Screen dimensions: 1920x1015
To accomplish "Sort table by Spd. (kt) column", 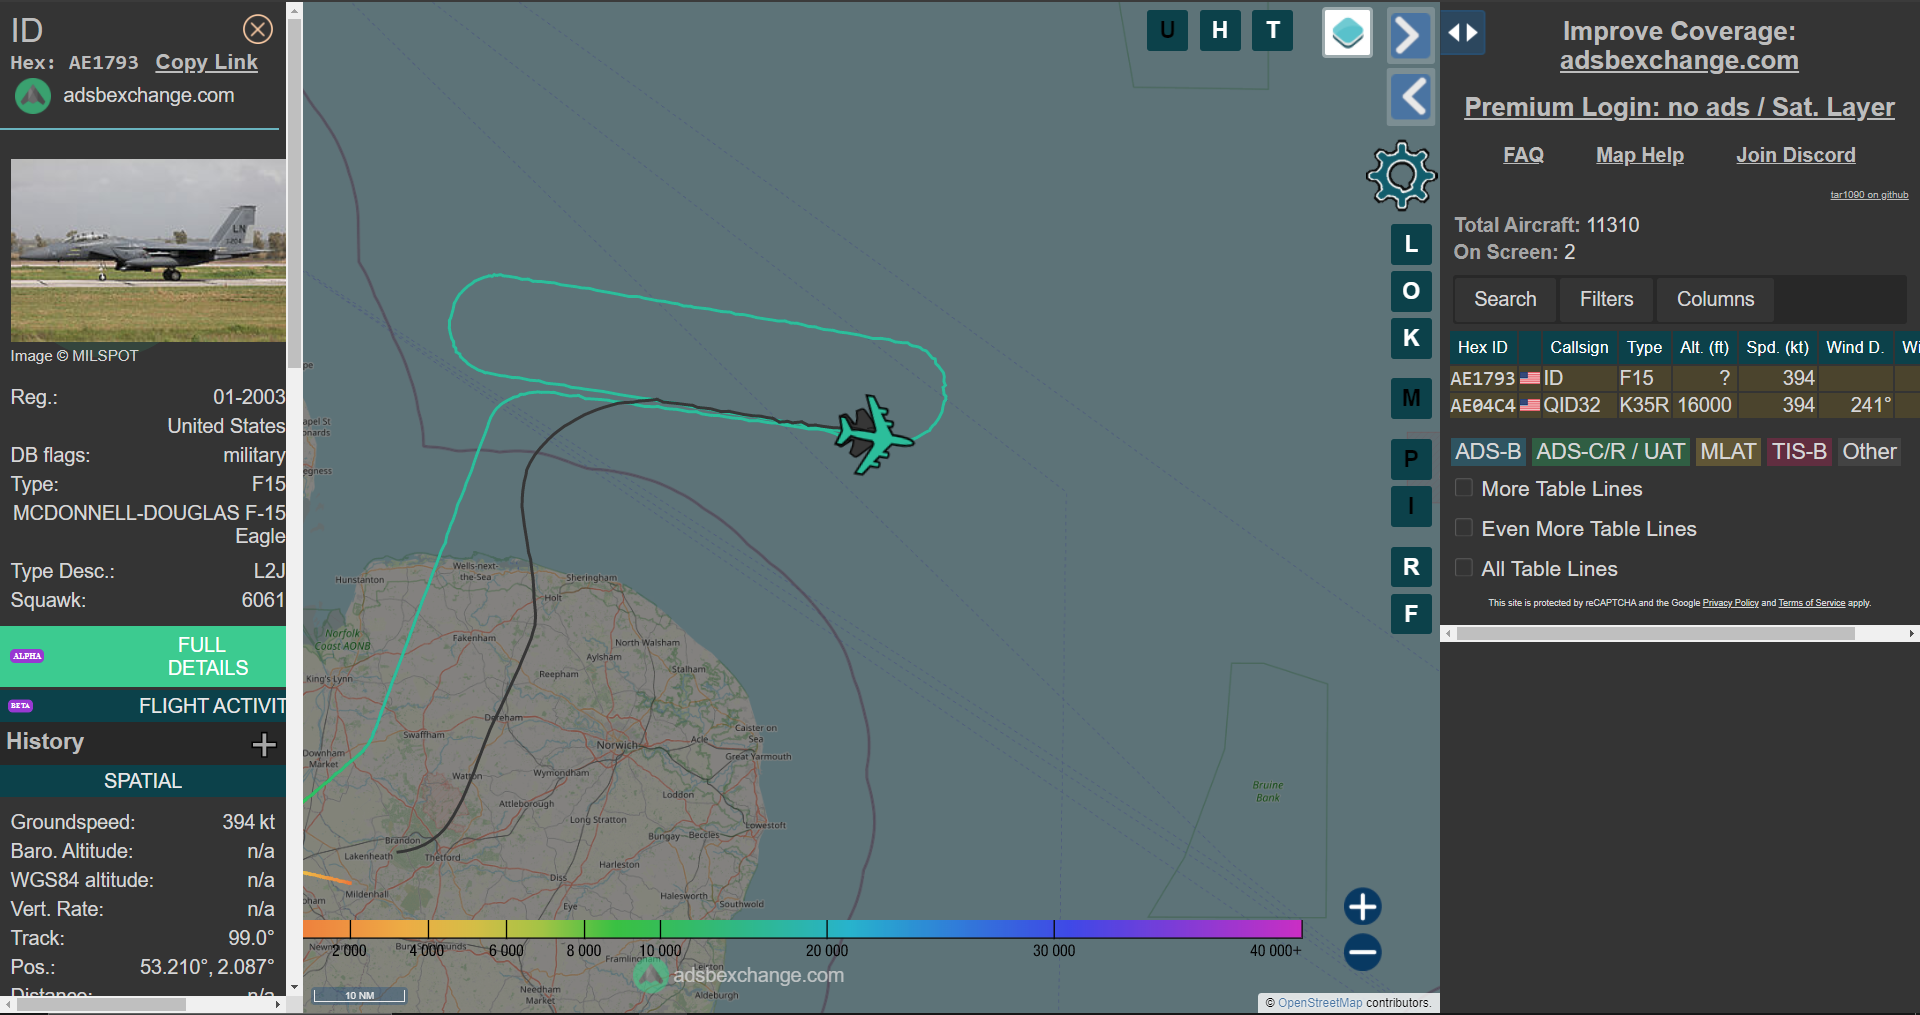I will pos(1777,347).
